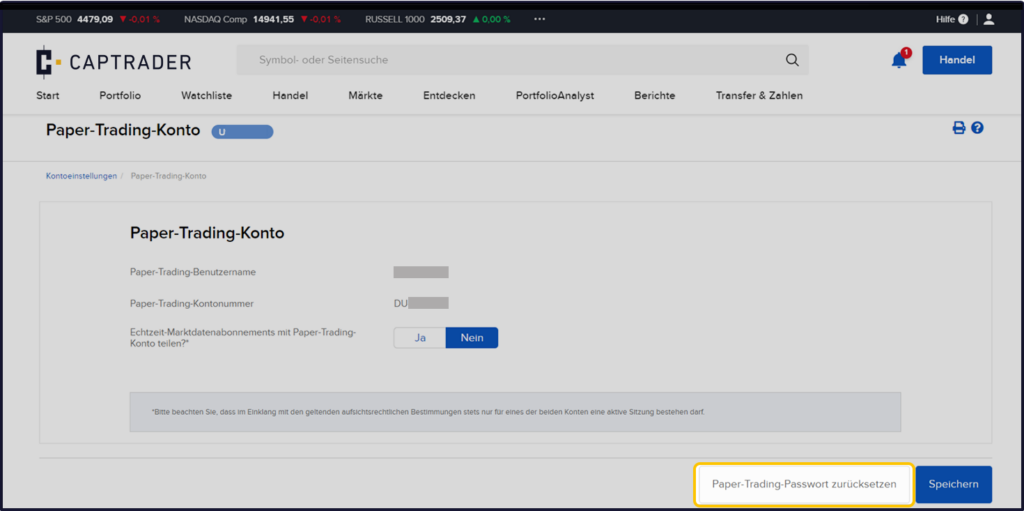Click the account number badge starting with U

[x=242, y=131]
